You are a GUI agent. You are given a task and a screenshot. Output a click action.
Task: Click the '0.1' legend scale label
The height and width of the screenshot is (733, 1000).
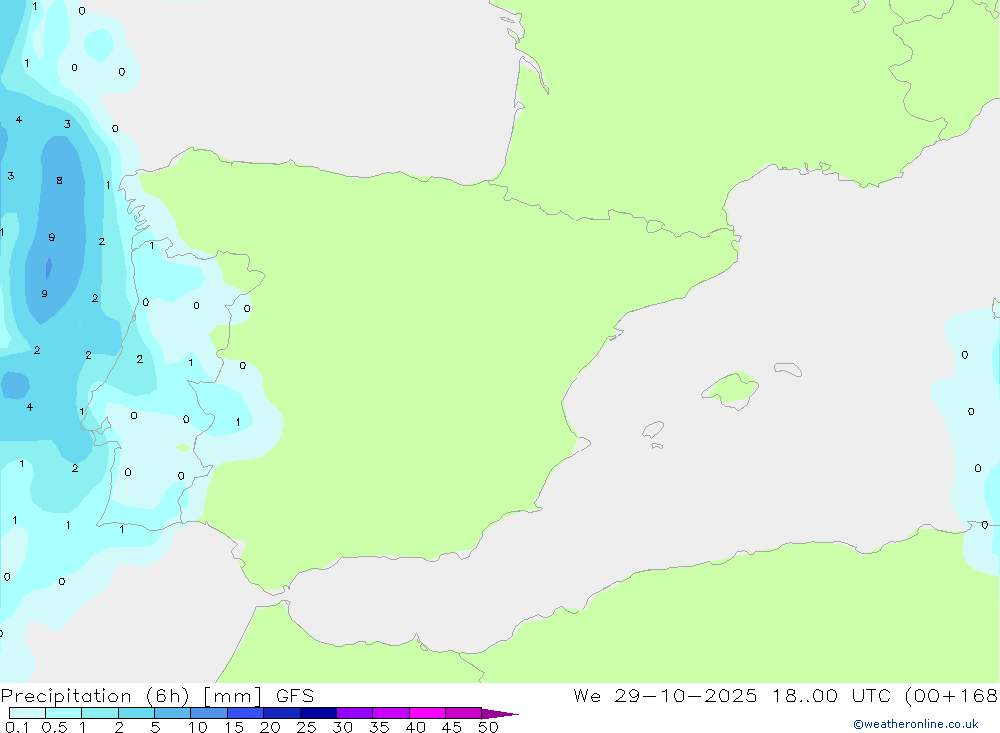tap(17, 727)
